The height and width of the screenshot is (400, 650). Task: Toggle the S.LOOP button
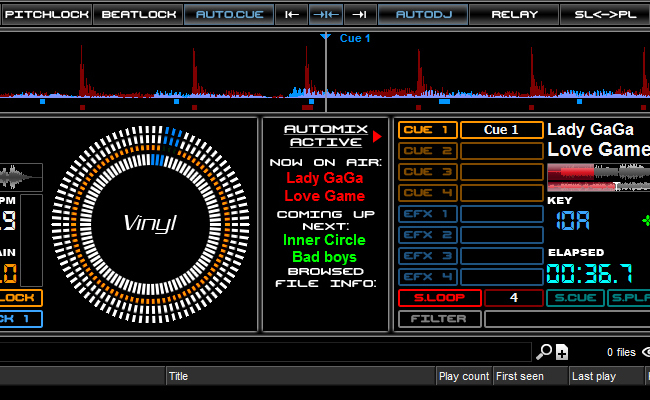point(439,298)
